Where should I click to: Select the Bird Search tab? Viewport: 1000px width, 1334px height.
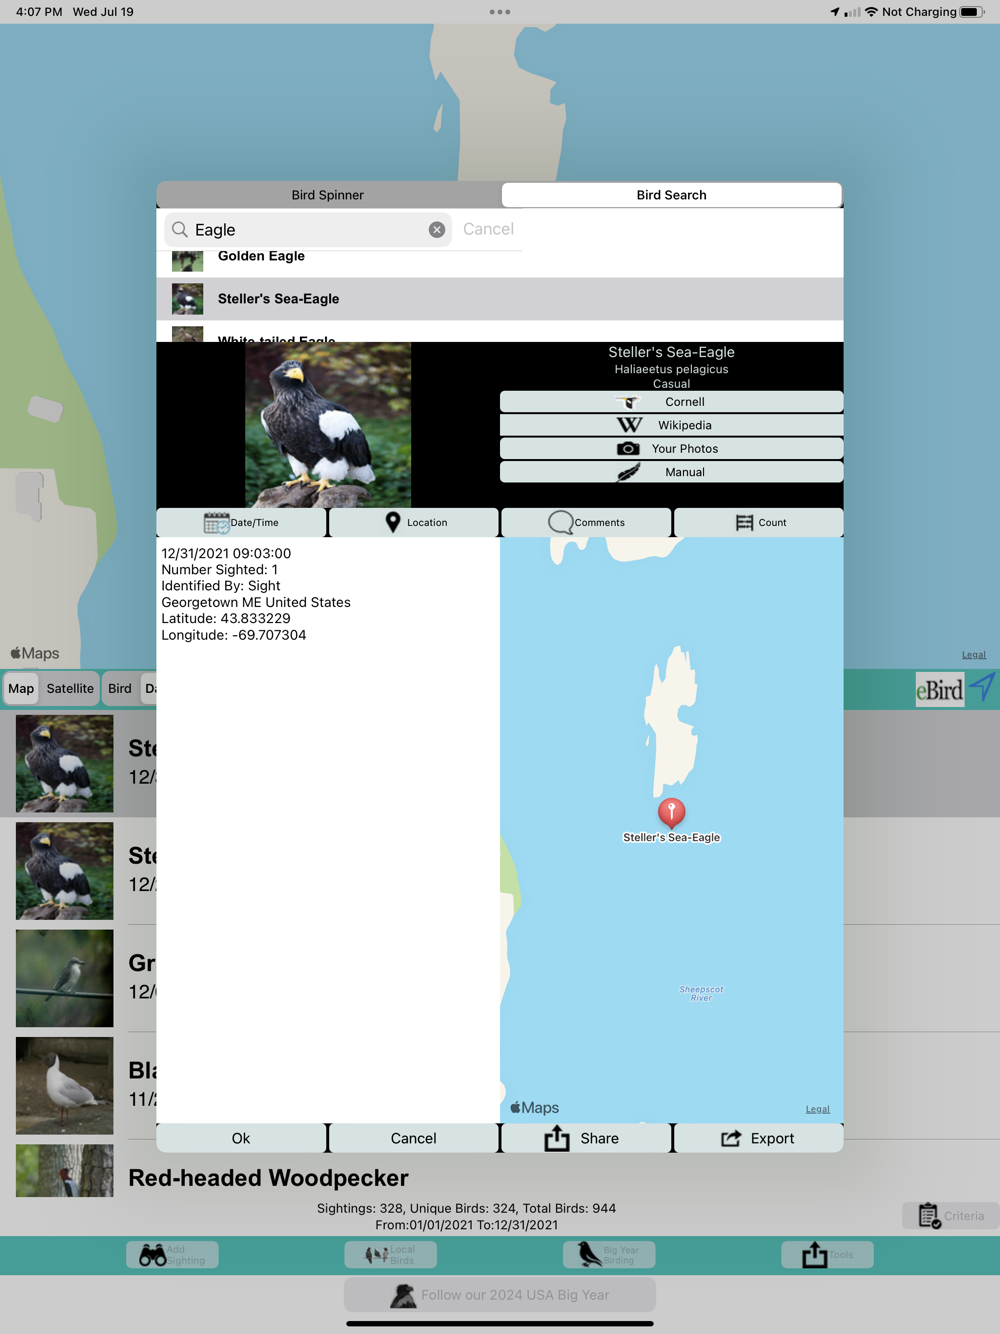671,195
